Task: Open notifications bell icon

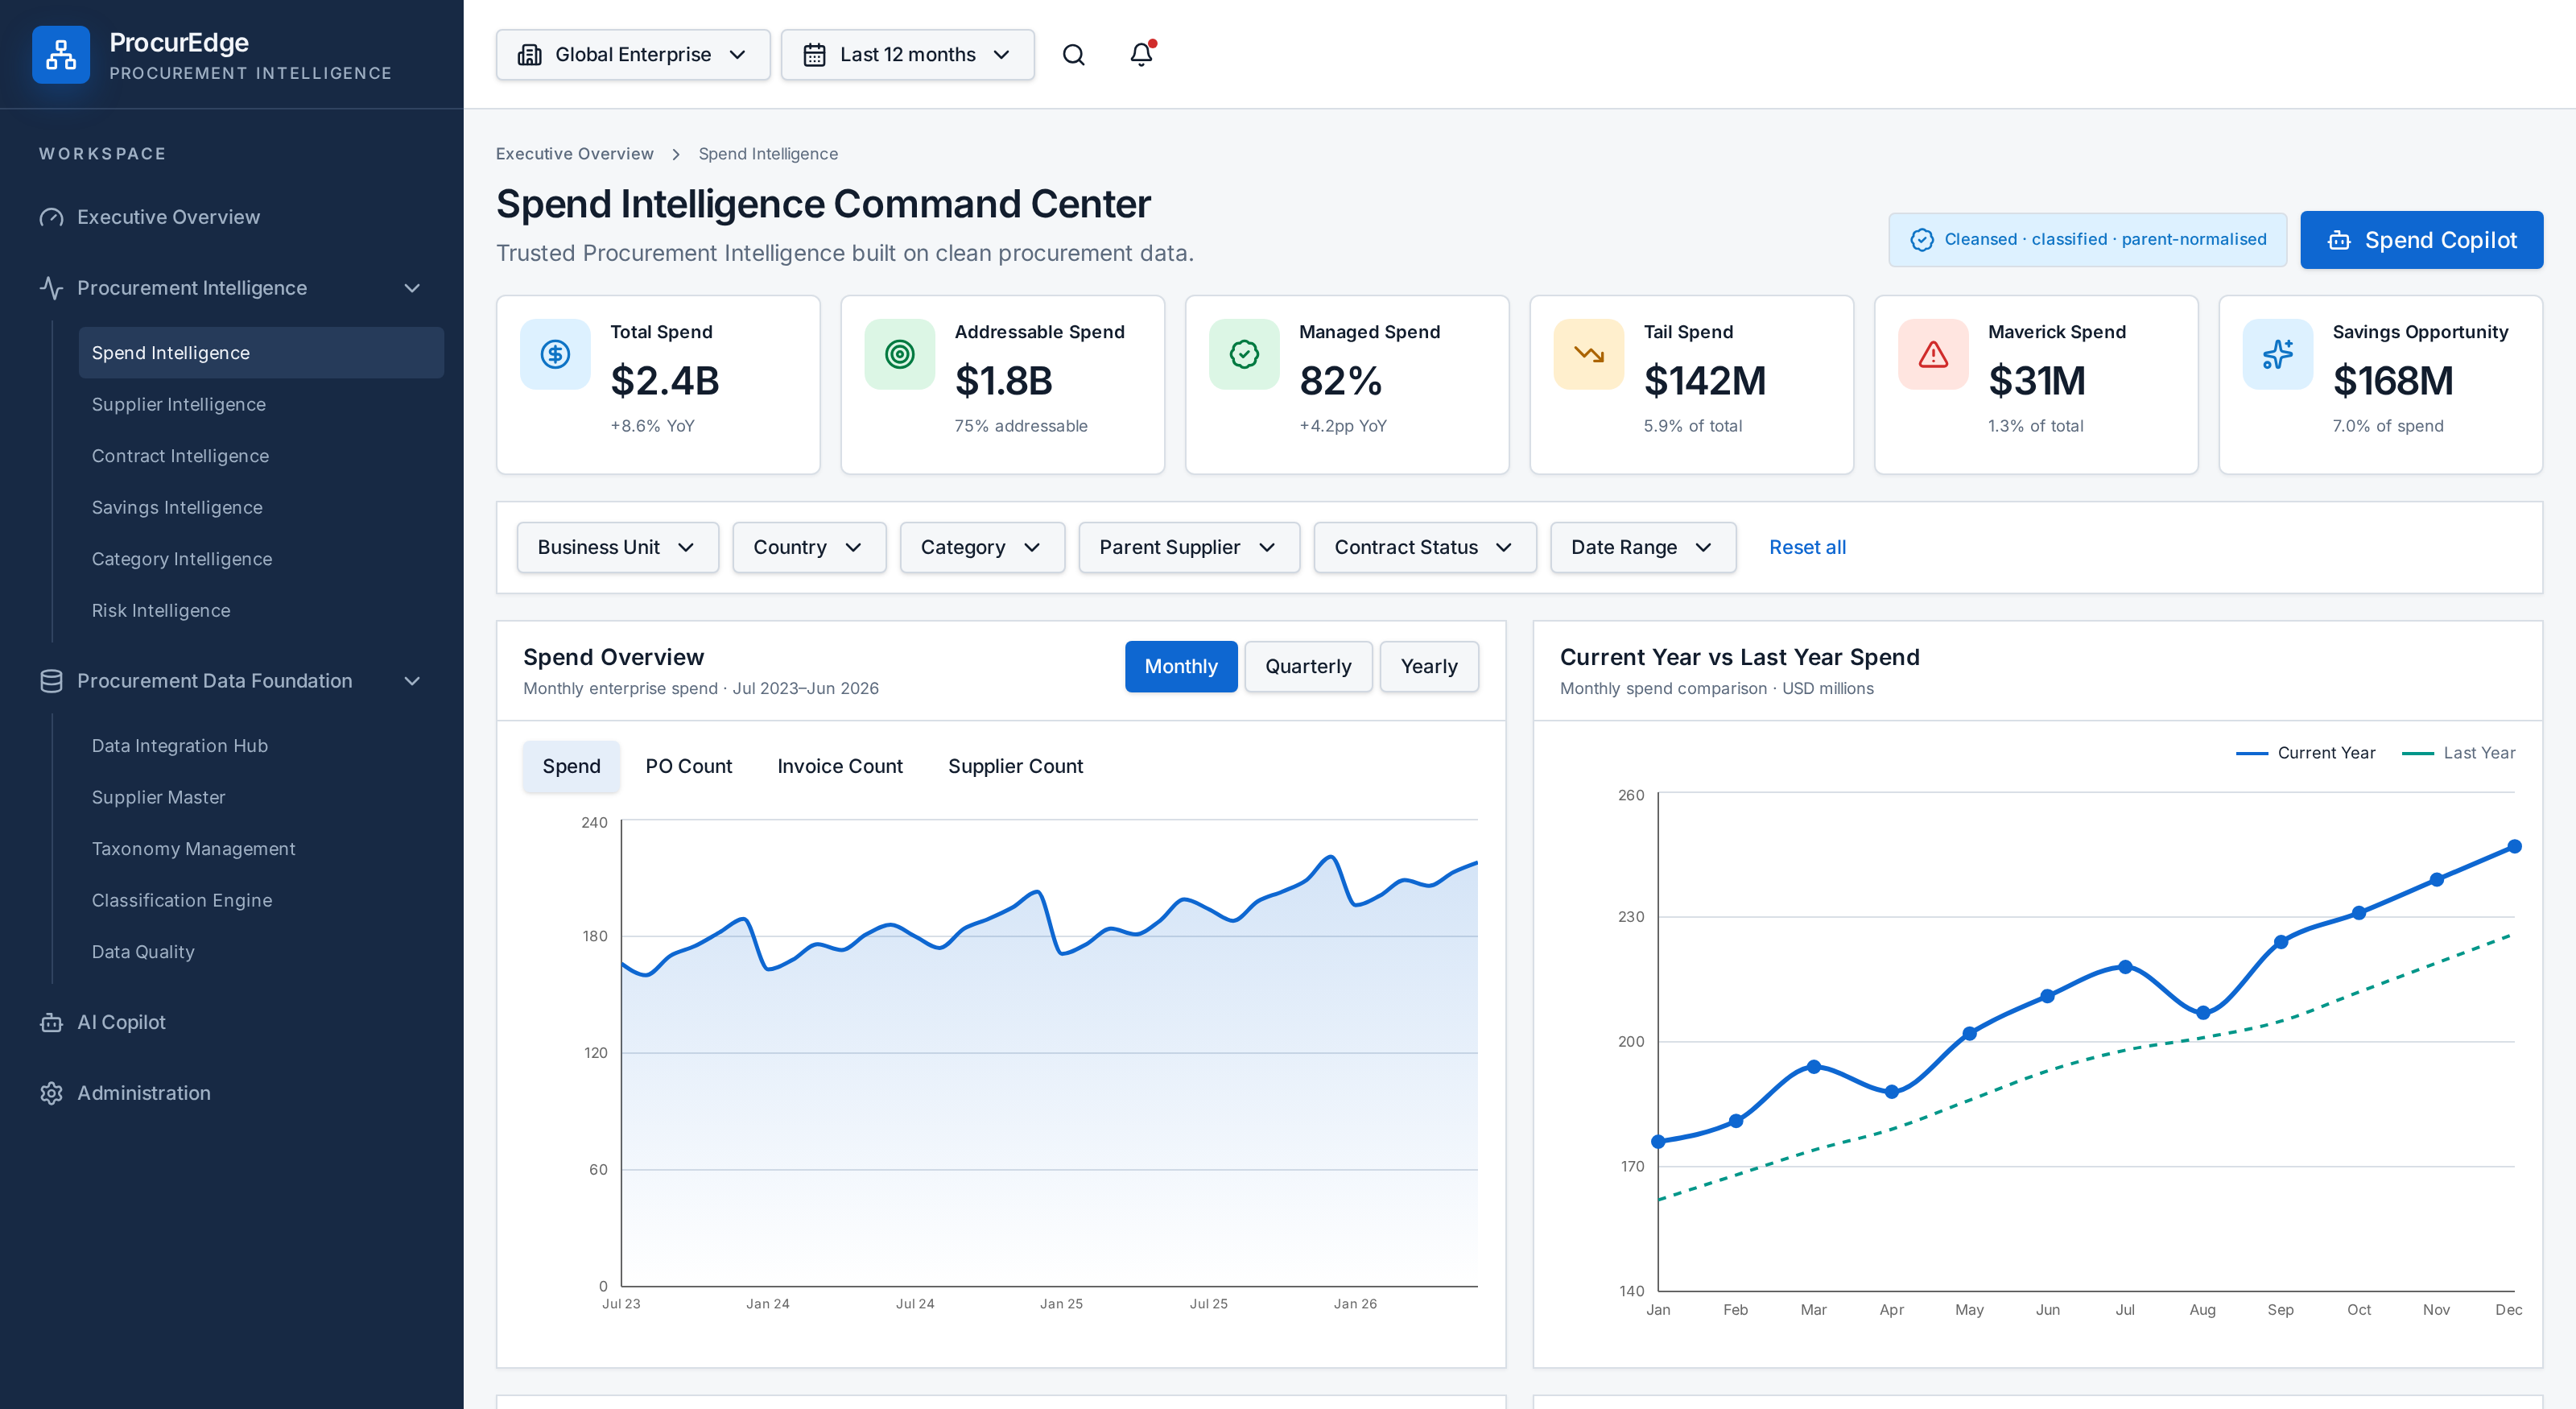Action: (1141, 55)
